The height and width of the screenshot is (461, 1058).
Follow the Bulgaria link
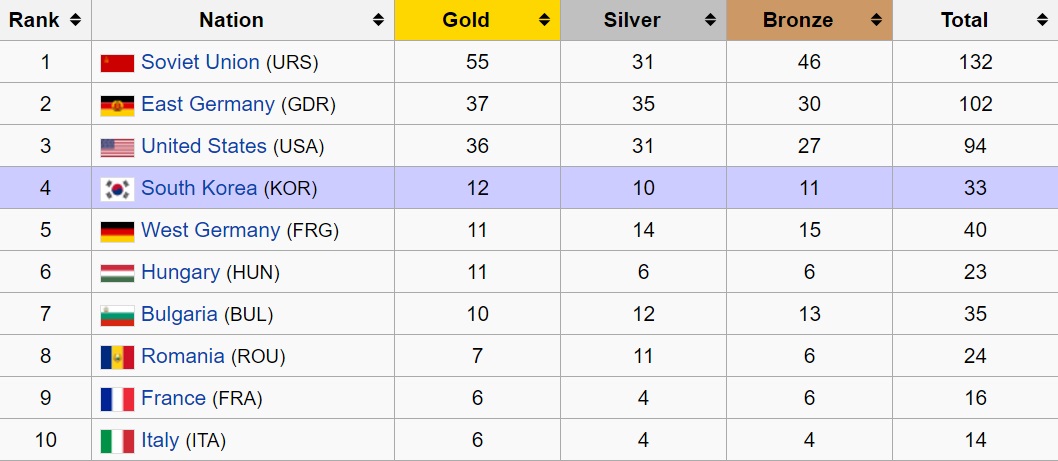[179, 314]
